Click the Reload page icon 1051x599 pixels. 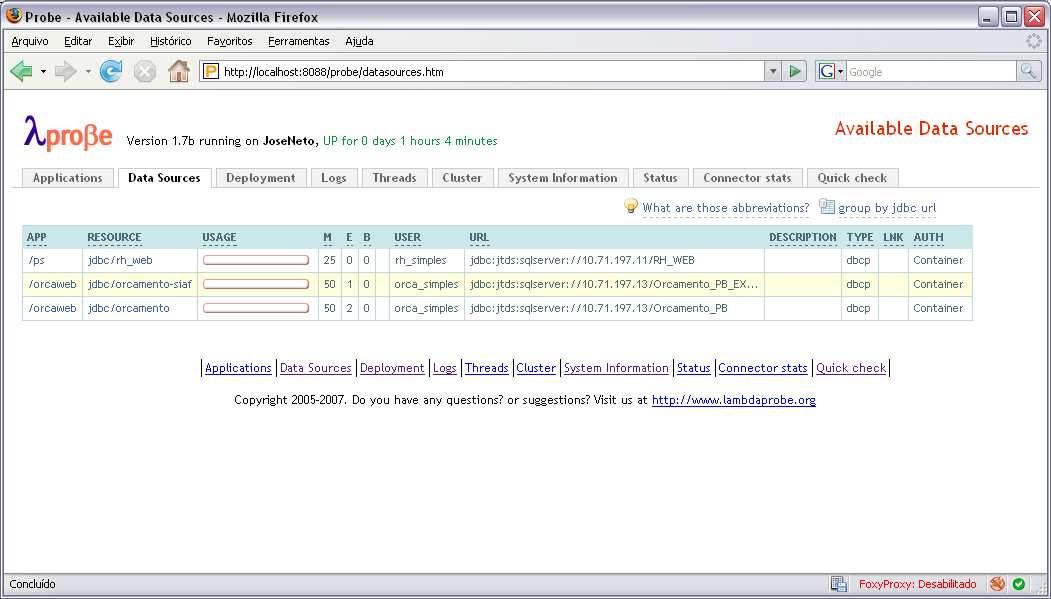point(111,71)
